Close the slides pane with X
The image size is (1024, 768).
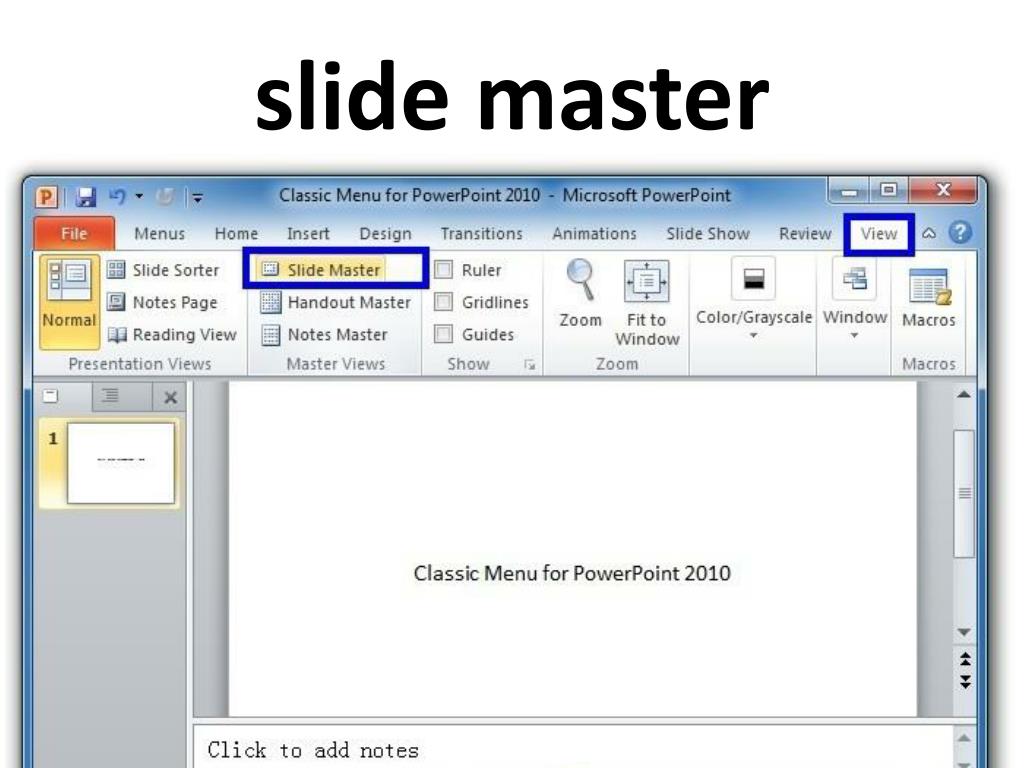point(170,397)
